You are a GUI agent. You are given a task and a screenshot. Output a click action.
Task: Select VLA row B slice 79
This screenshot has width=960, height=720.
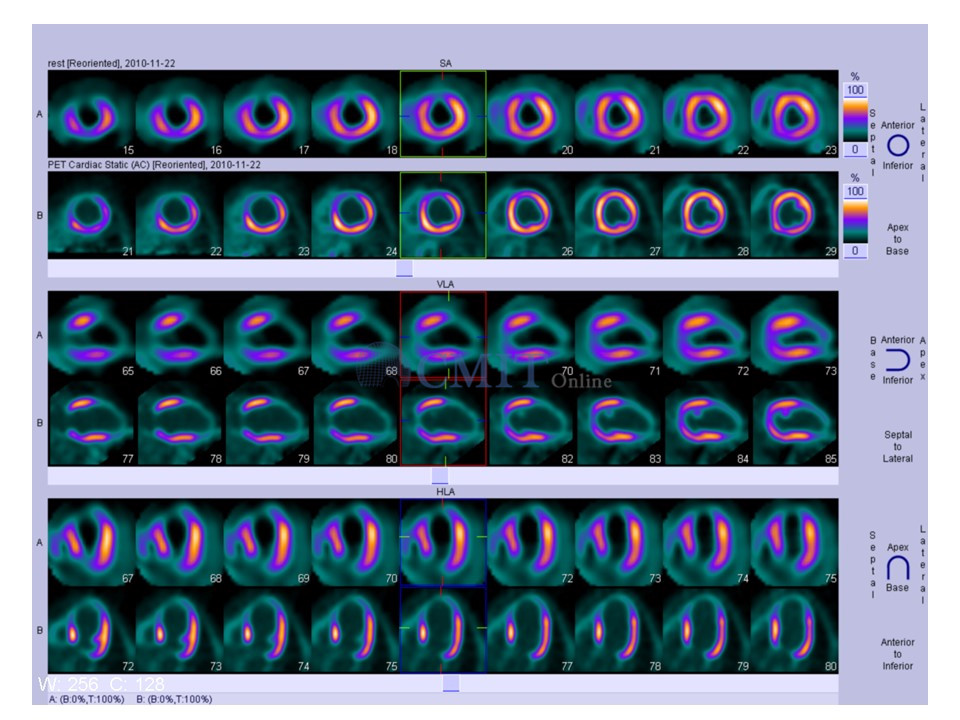tap(268, 422)
